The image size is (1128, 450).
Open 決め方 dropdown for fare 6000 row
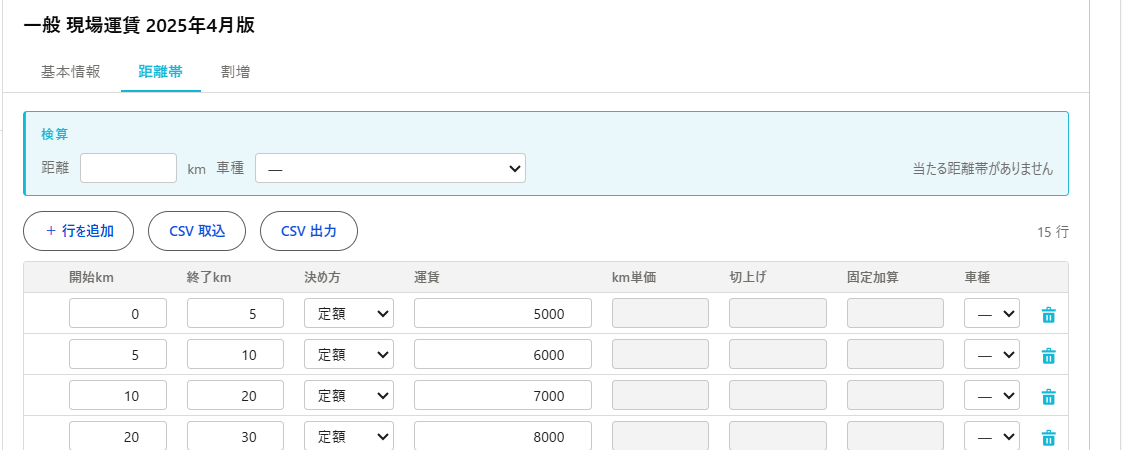[349, 354]
